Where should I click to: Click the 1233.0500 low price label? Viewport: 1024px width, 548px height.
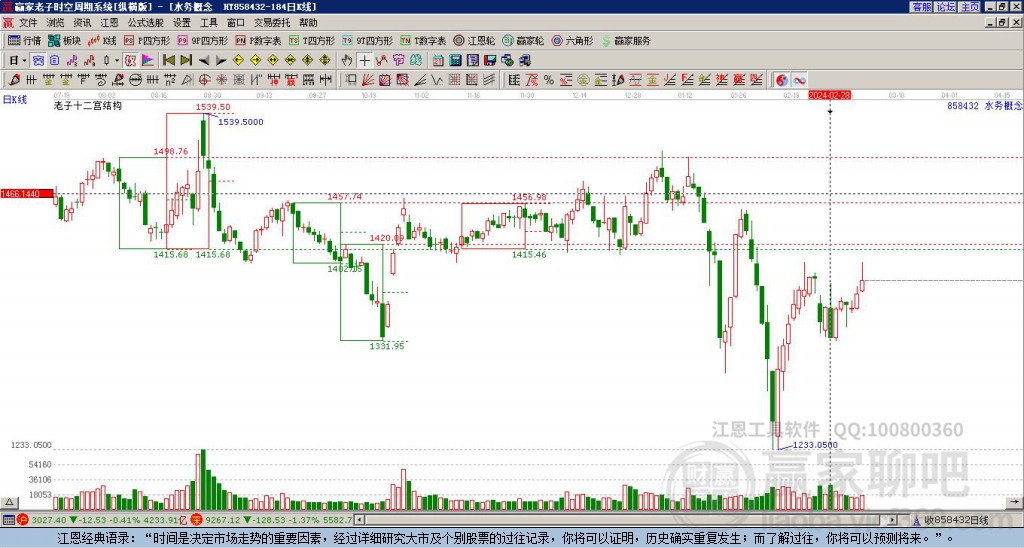(x=814, y=445)
